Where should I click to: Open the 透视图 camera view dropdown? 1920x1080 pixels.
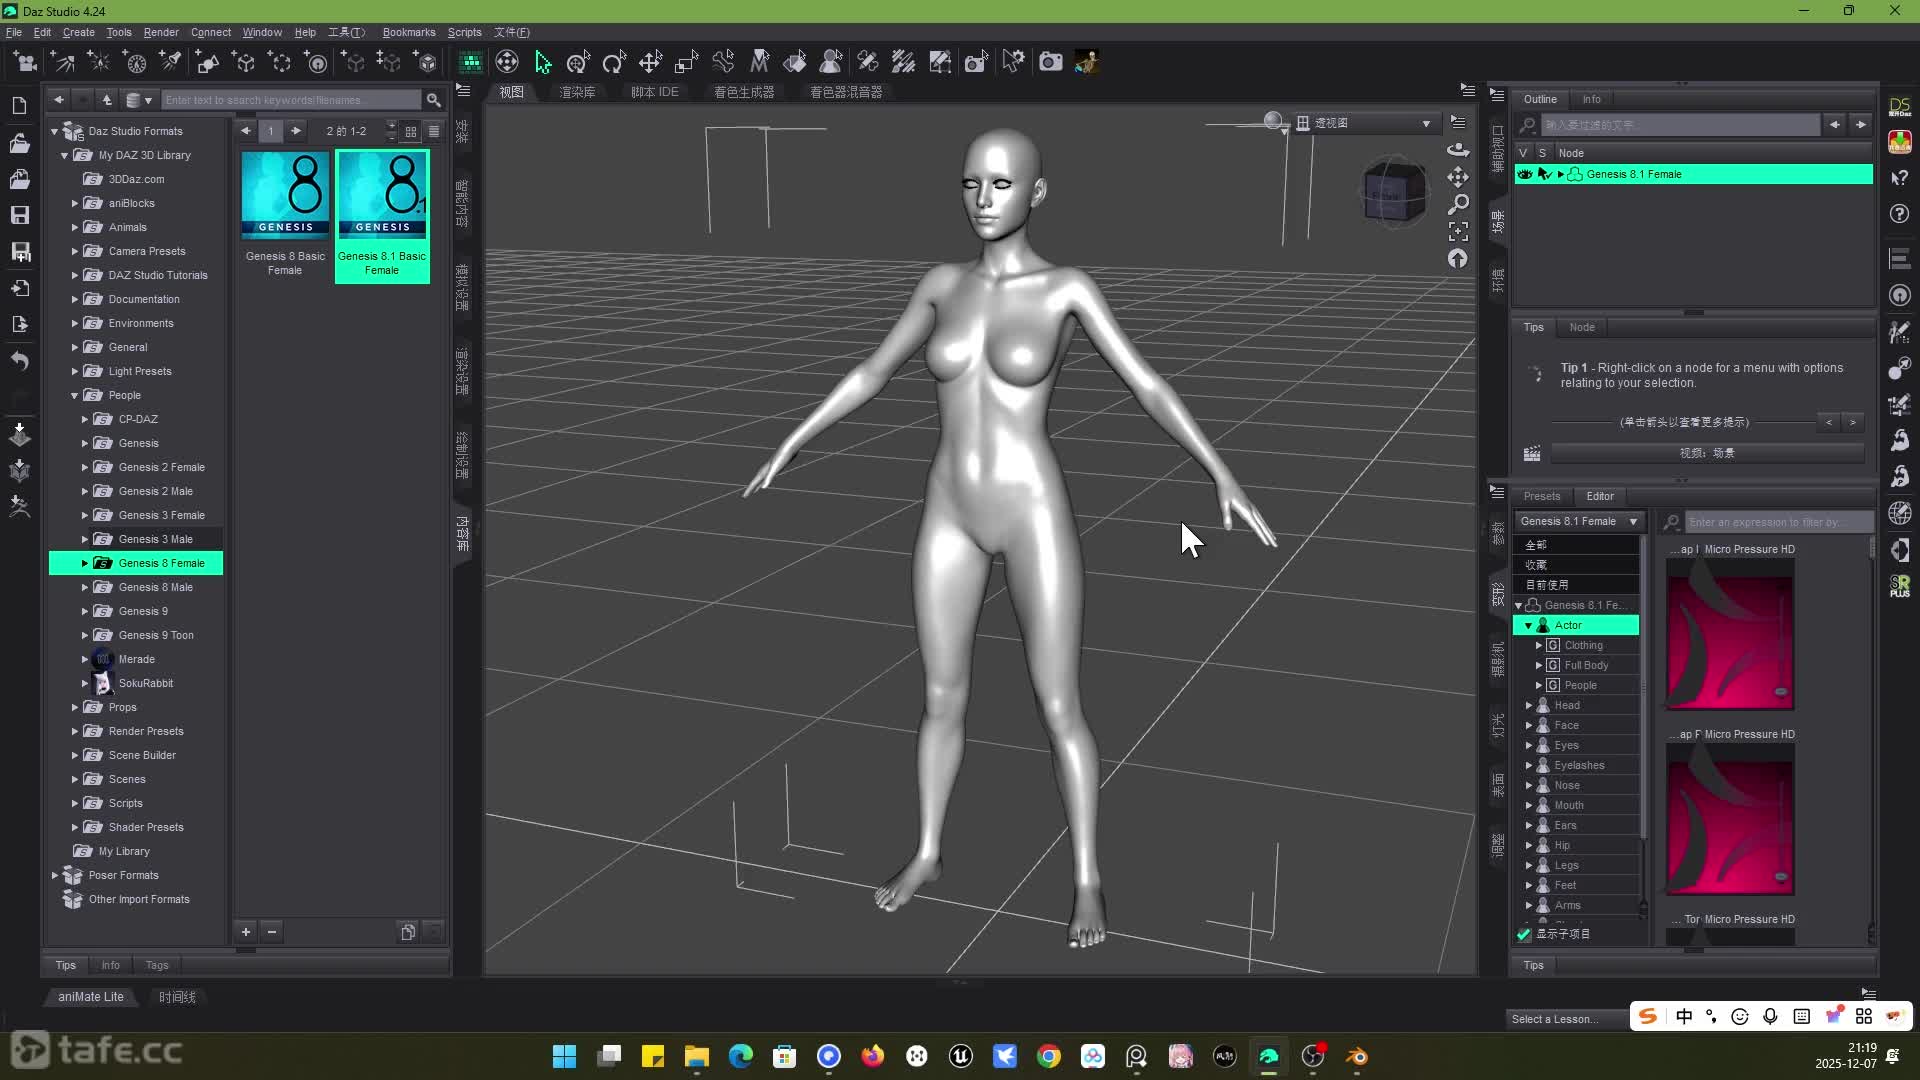tap(1426, 123)
